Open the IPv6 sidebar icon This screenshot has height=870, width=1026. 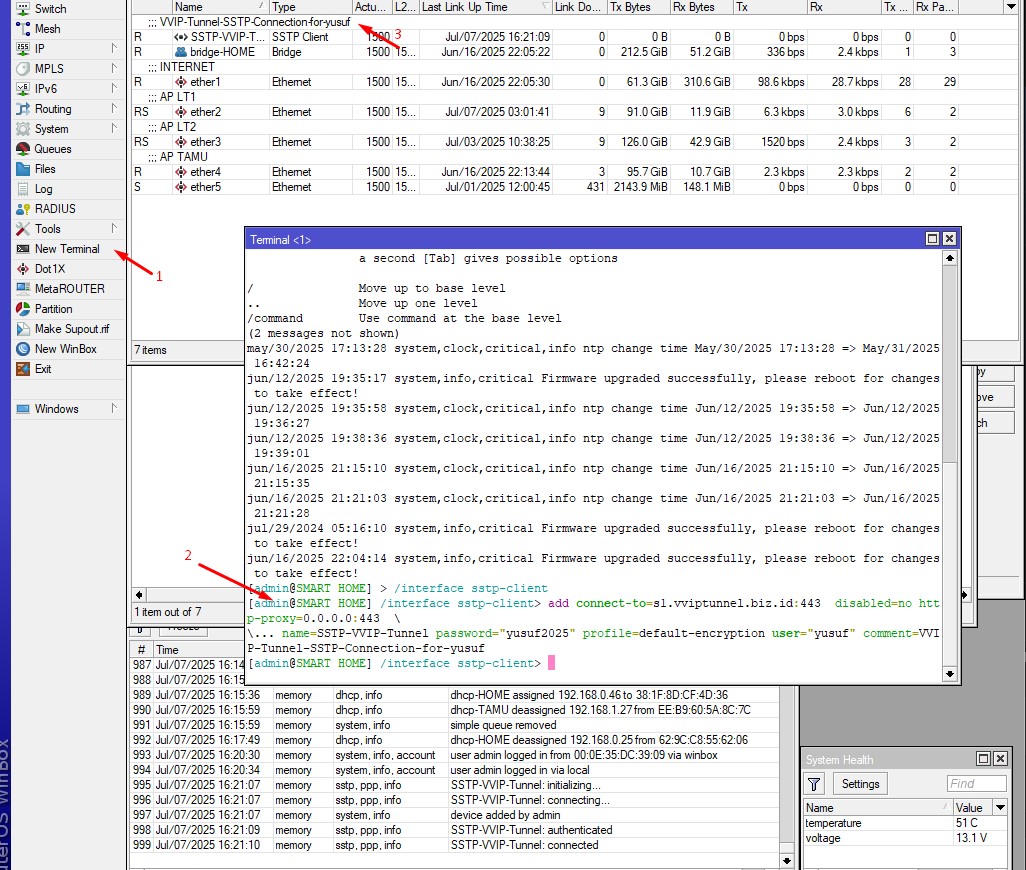(x=23, y=89)
